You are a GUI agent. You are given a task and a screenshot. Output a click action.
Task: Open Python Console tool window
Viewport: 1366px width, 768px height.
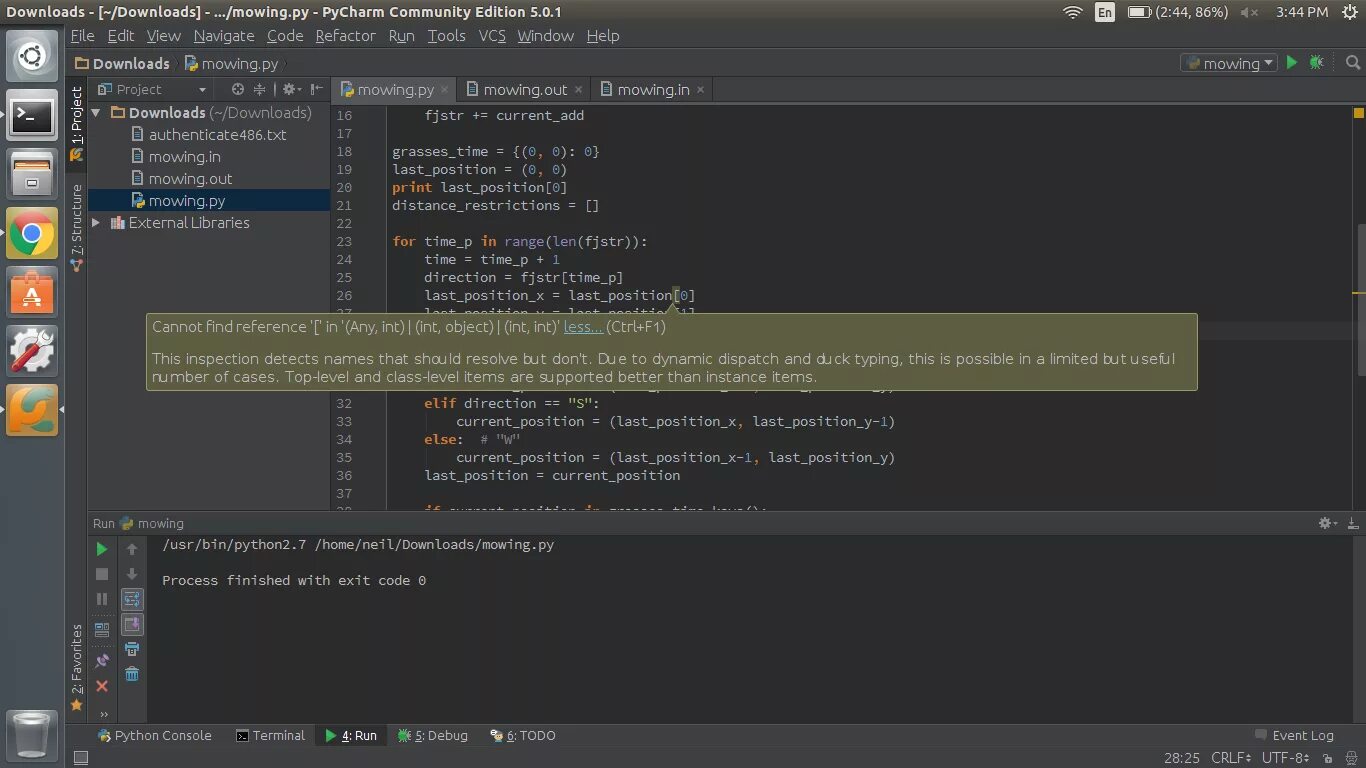154,735
